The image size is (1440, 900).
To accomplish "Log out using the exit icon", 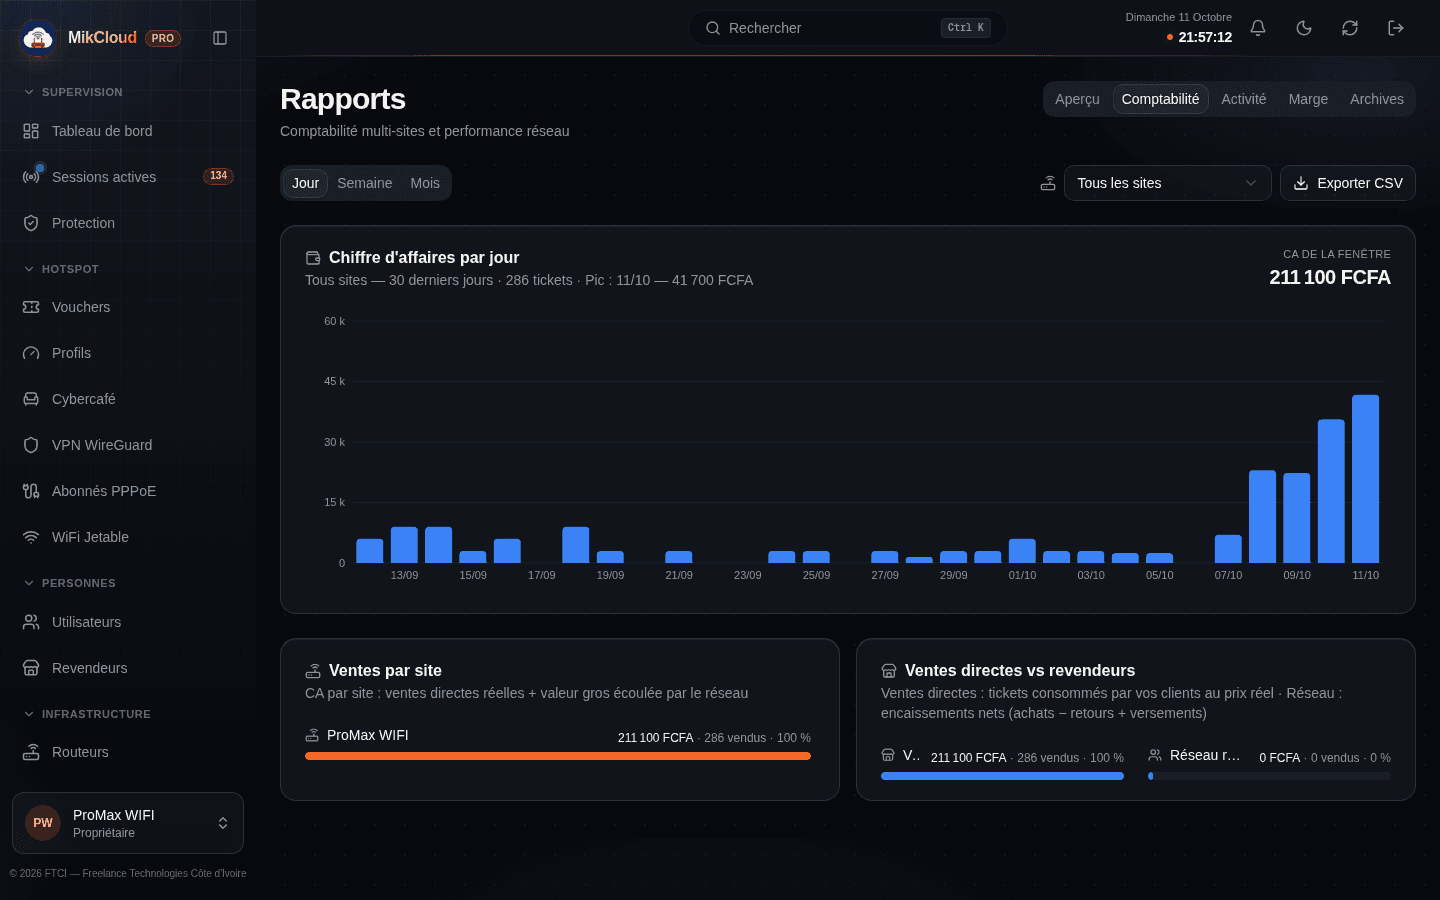I will pyautogui.click(x=1396, y=28).
